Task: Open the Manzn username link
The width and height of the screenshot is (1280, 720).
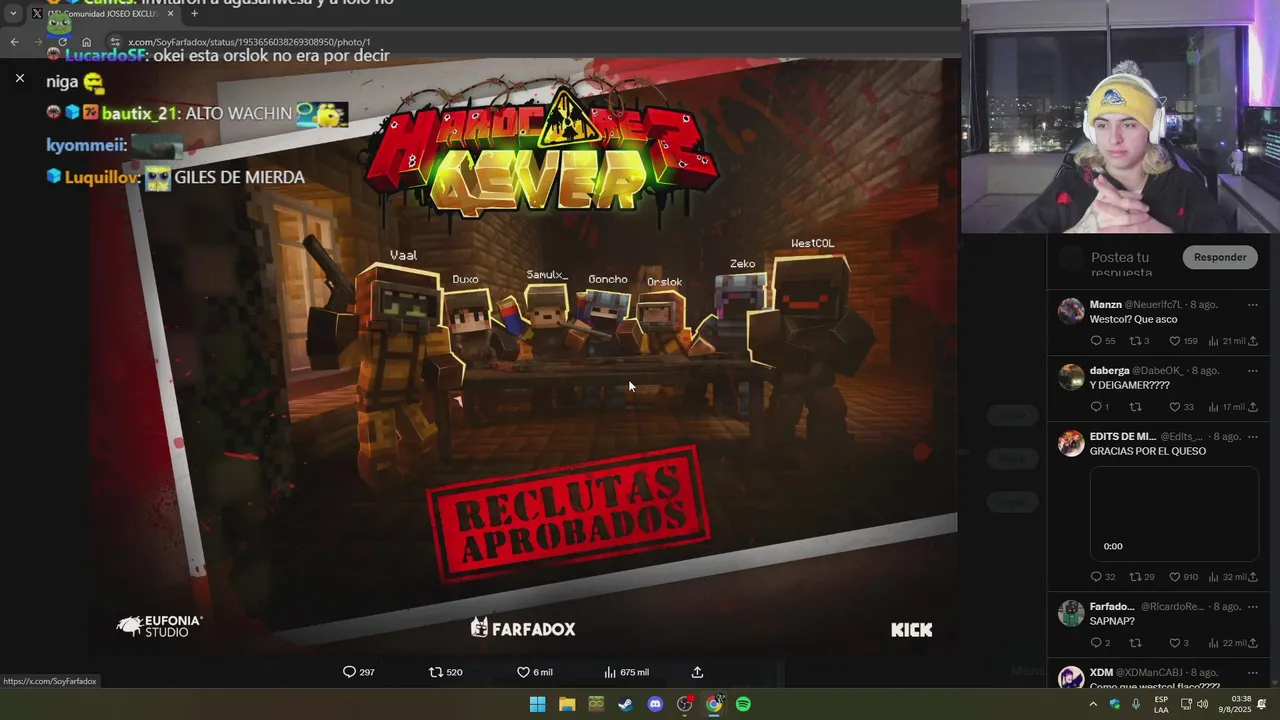Action: tap(1153, 304)
